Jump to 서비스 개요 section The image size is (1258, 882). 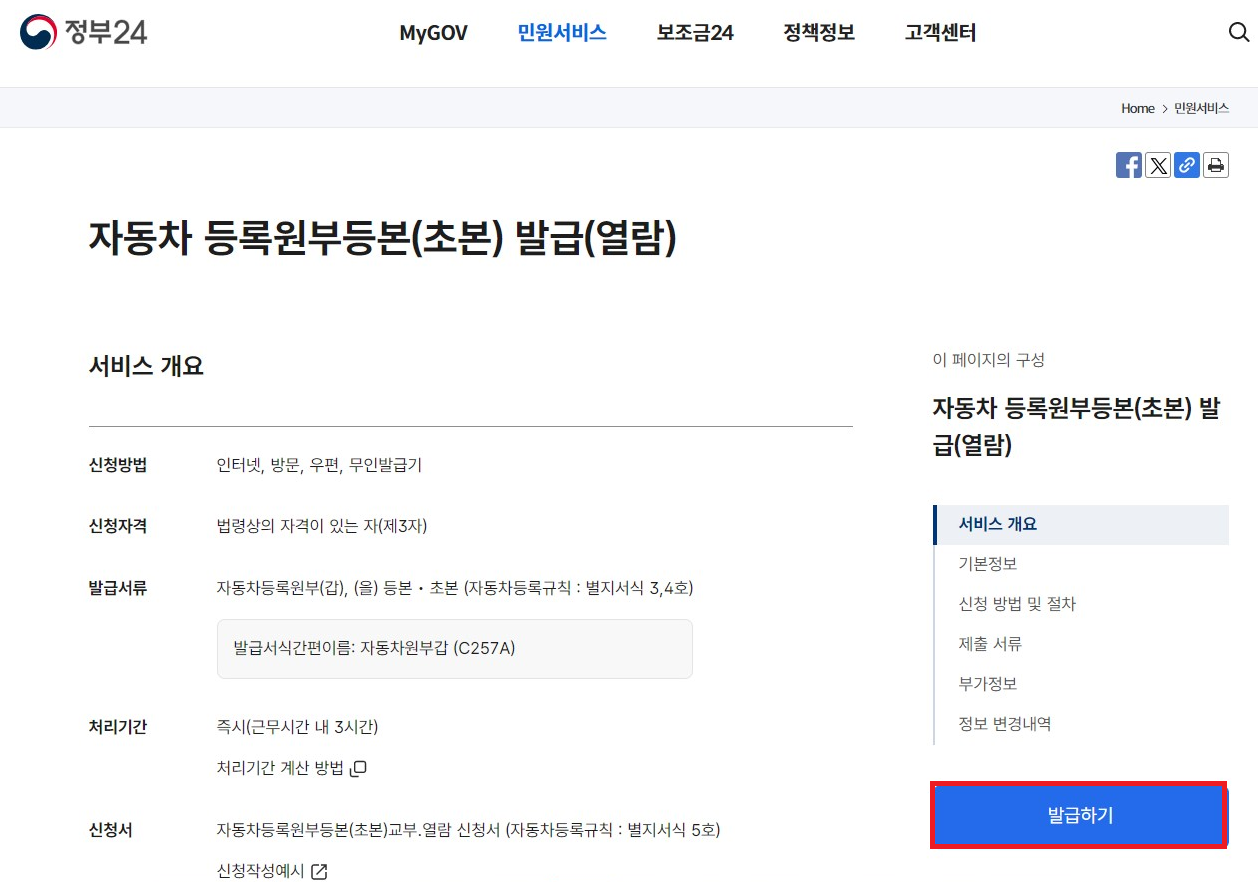coord(1081,524)
